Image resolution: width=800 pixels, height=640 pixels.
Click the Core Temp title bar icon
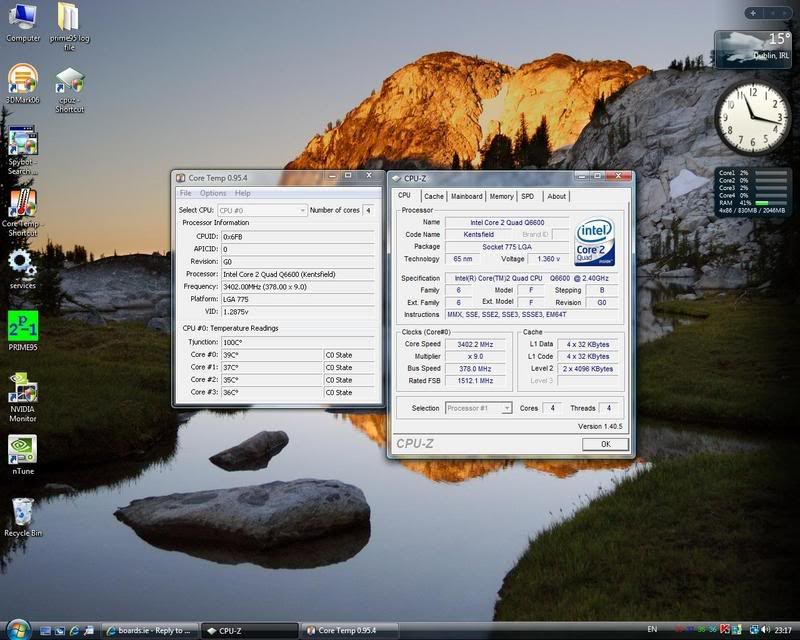coord(181,178)
